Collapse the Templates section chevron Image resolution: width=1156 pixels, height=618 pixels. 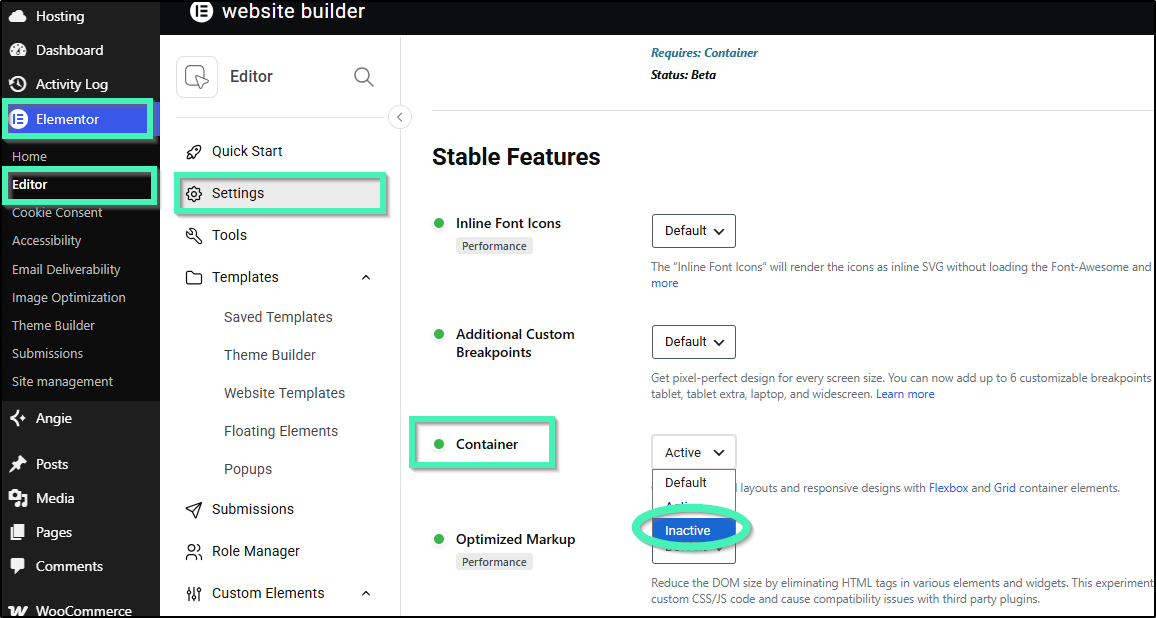click(366, 277)
